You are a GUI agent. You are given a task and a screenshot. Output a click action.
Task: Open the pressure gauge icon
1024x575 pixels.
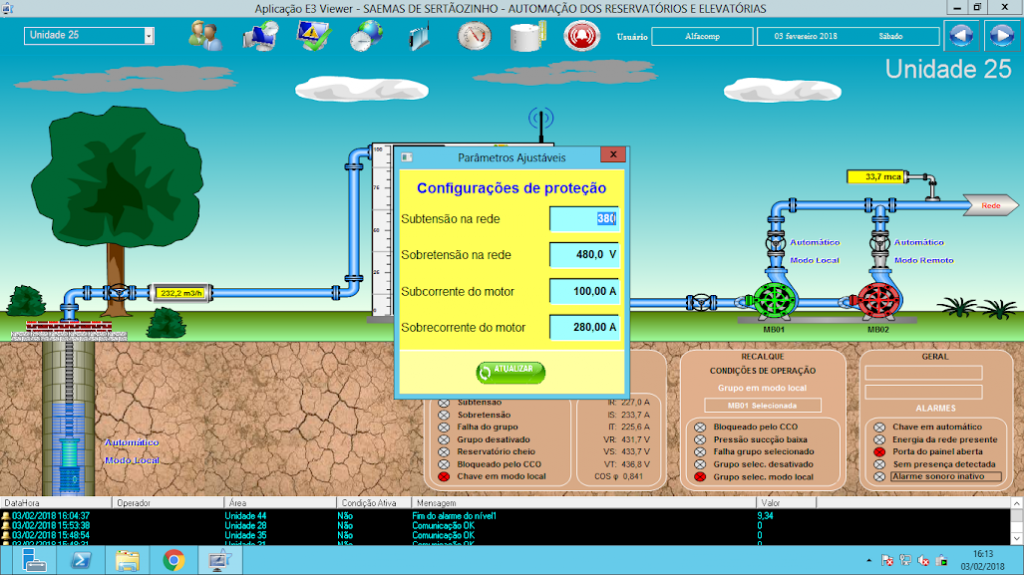(x=473, y=36)
